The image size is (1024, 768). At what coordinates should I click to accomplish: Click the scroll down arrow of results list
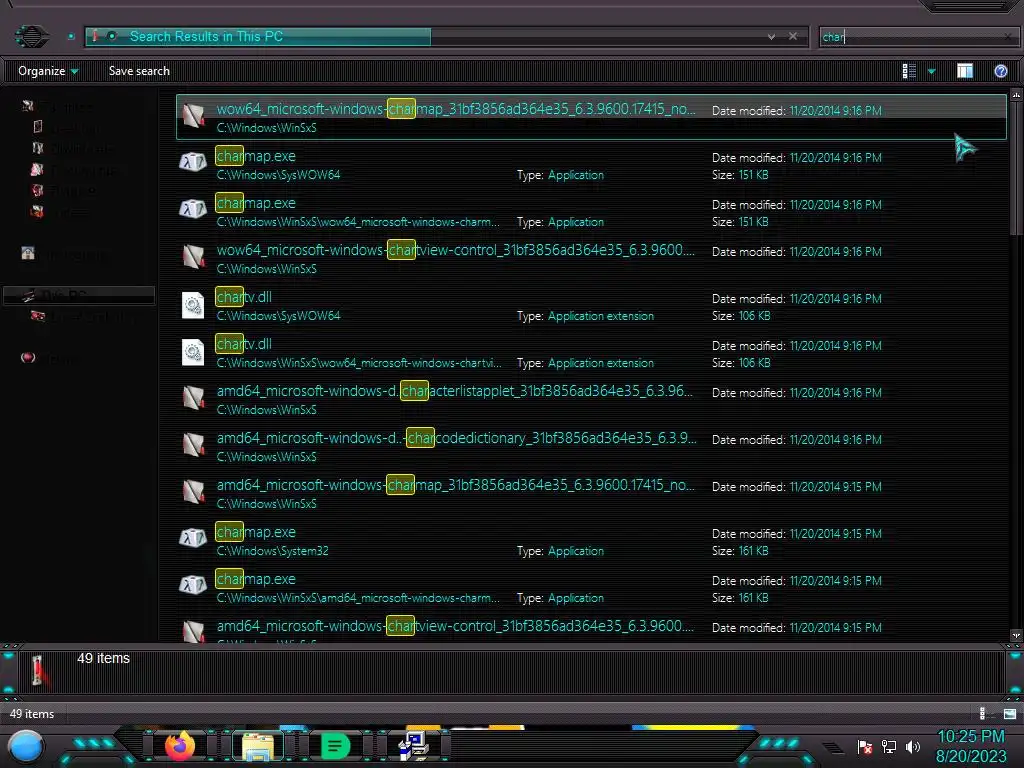click(x=1016, y=635)
